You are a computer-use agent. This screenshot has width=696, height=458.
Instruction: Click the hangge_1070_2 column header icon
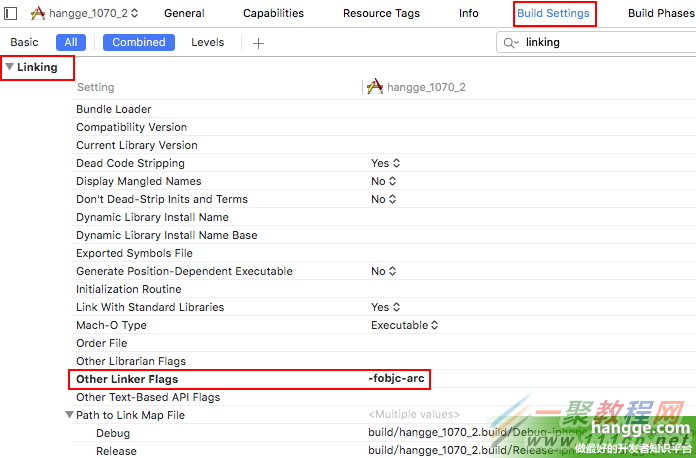(x=375, y=87)
